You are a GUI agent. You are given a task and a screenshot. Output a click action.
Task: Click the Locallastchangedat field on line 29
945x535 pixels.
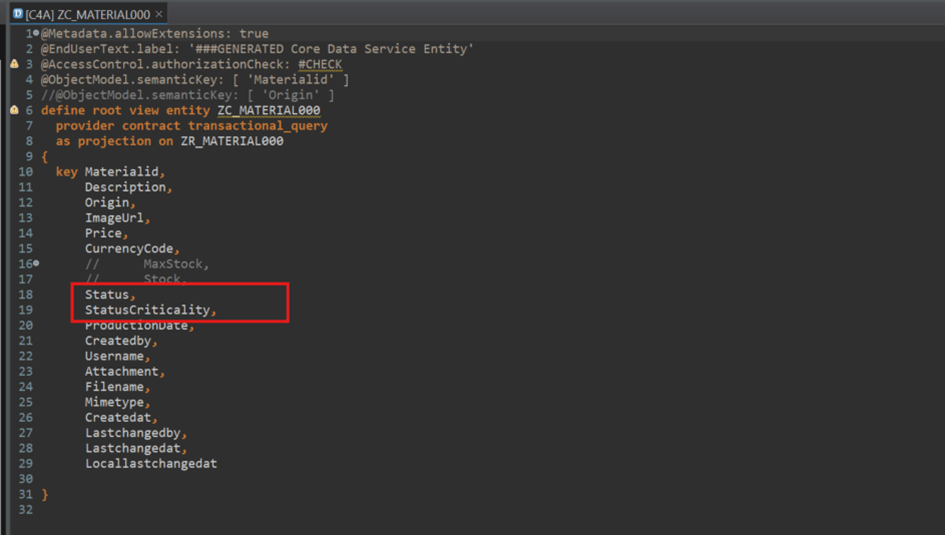point(150,464)
